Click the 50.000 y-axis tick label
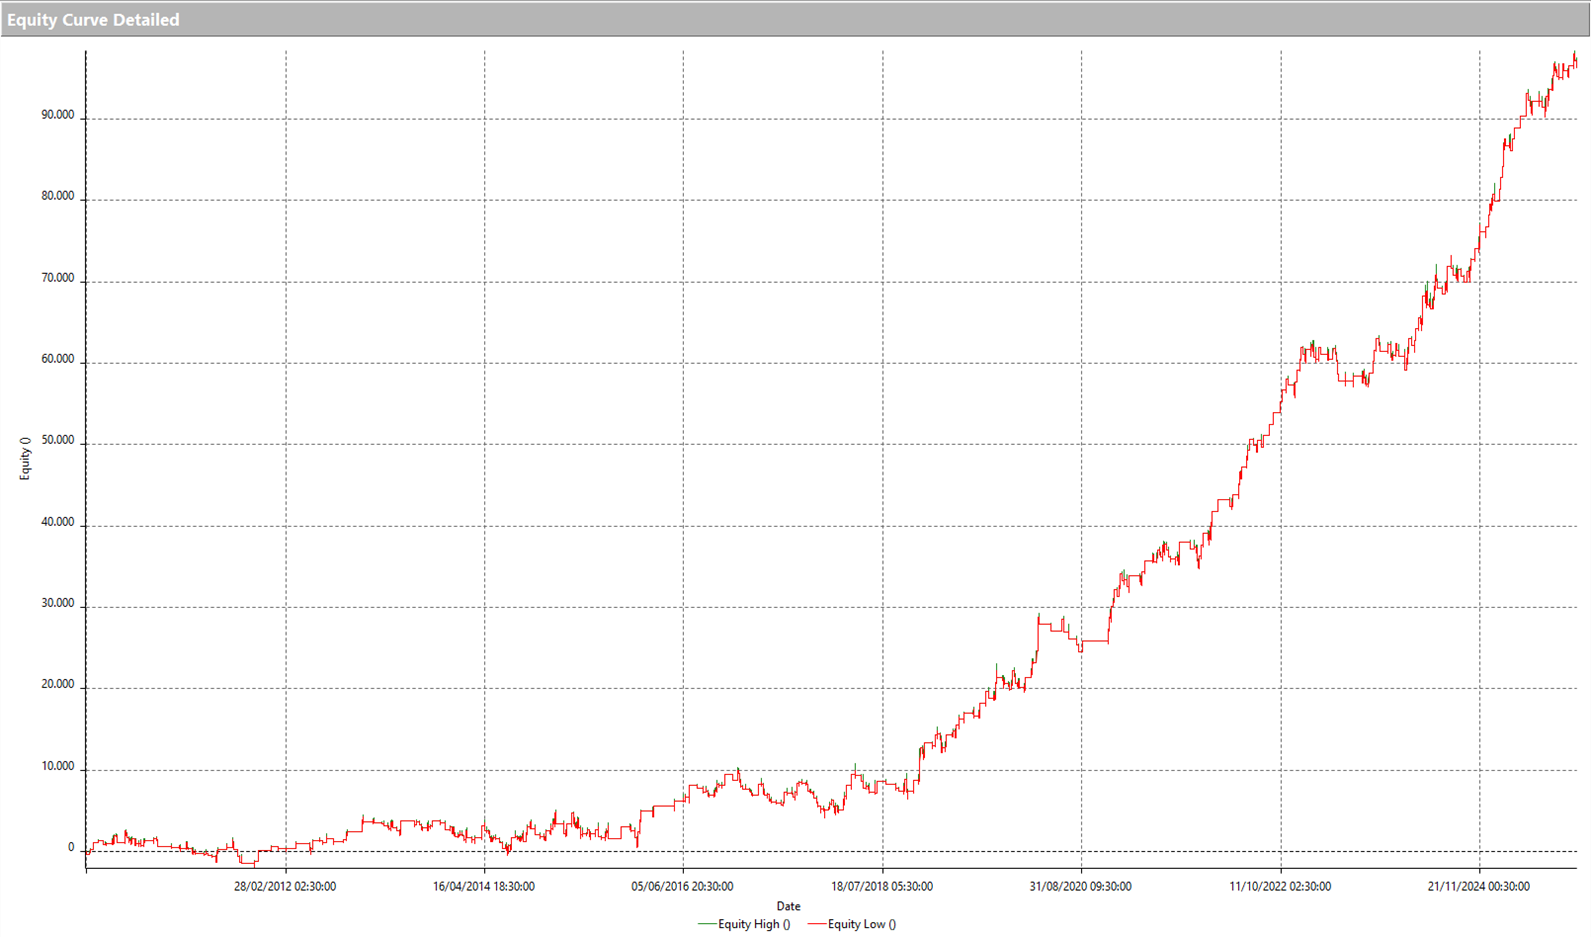 57,440
